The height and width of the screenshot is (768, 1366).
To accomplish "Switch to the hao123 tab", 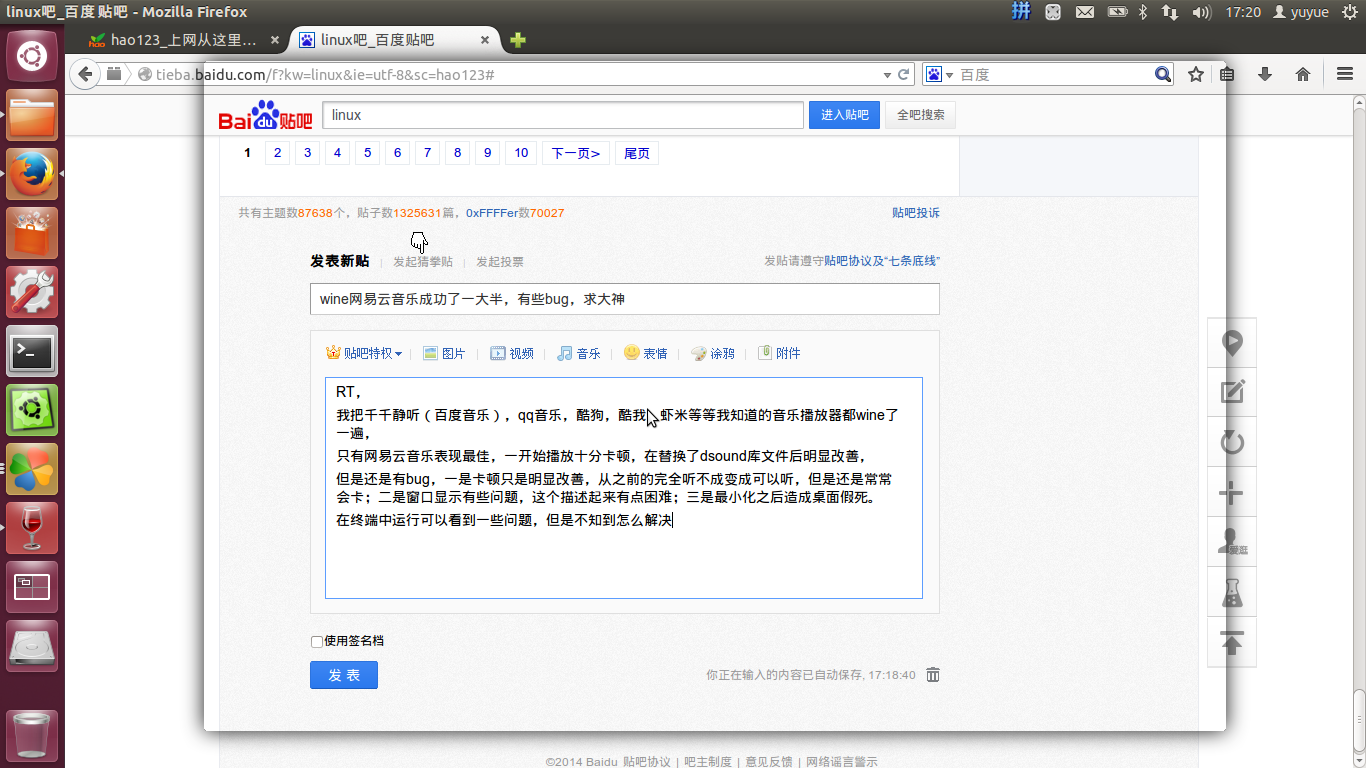I will coord(184,40).
